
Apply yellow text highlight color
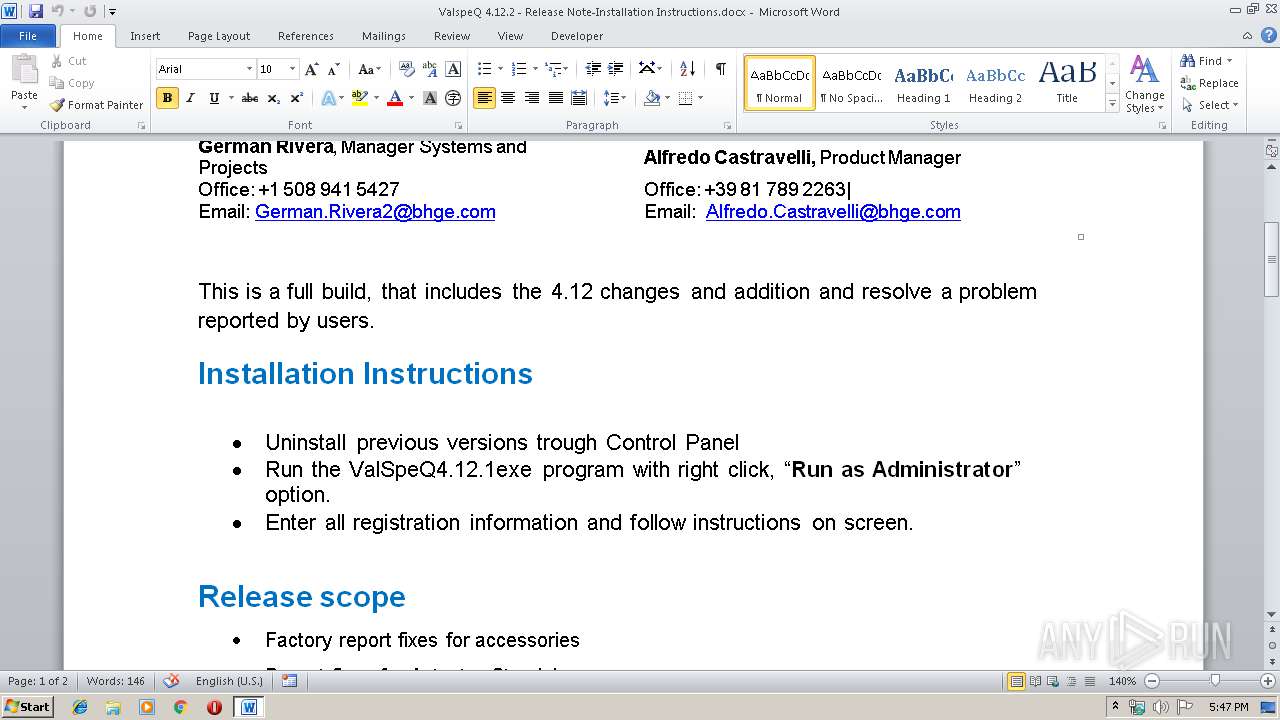click(360, 98)
